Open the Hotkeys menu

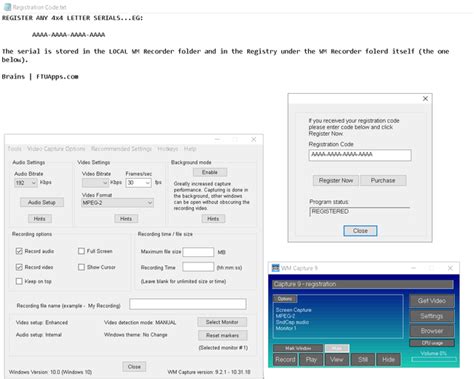tap(168, 149)
